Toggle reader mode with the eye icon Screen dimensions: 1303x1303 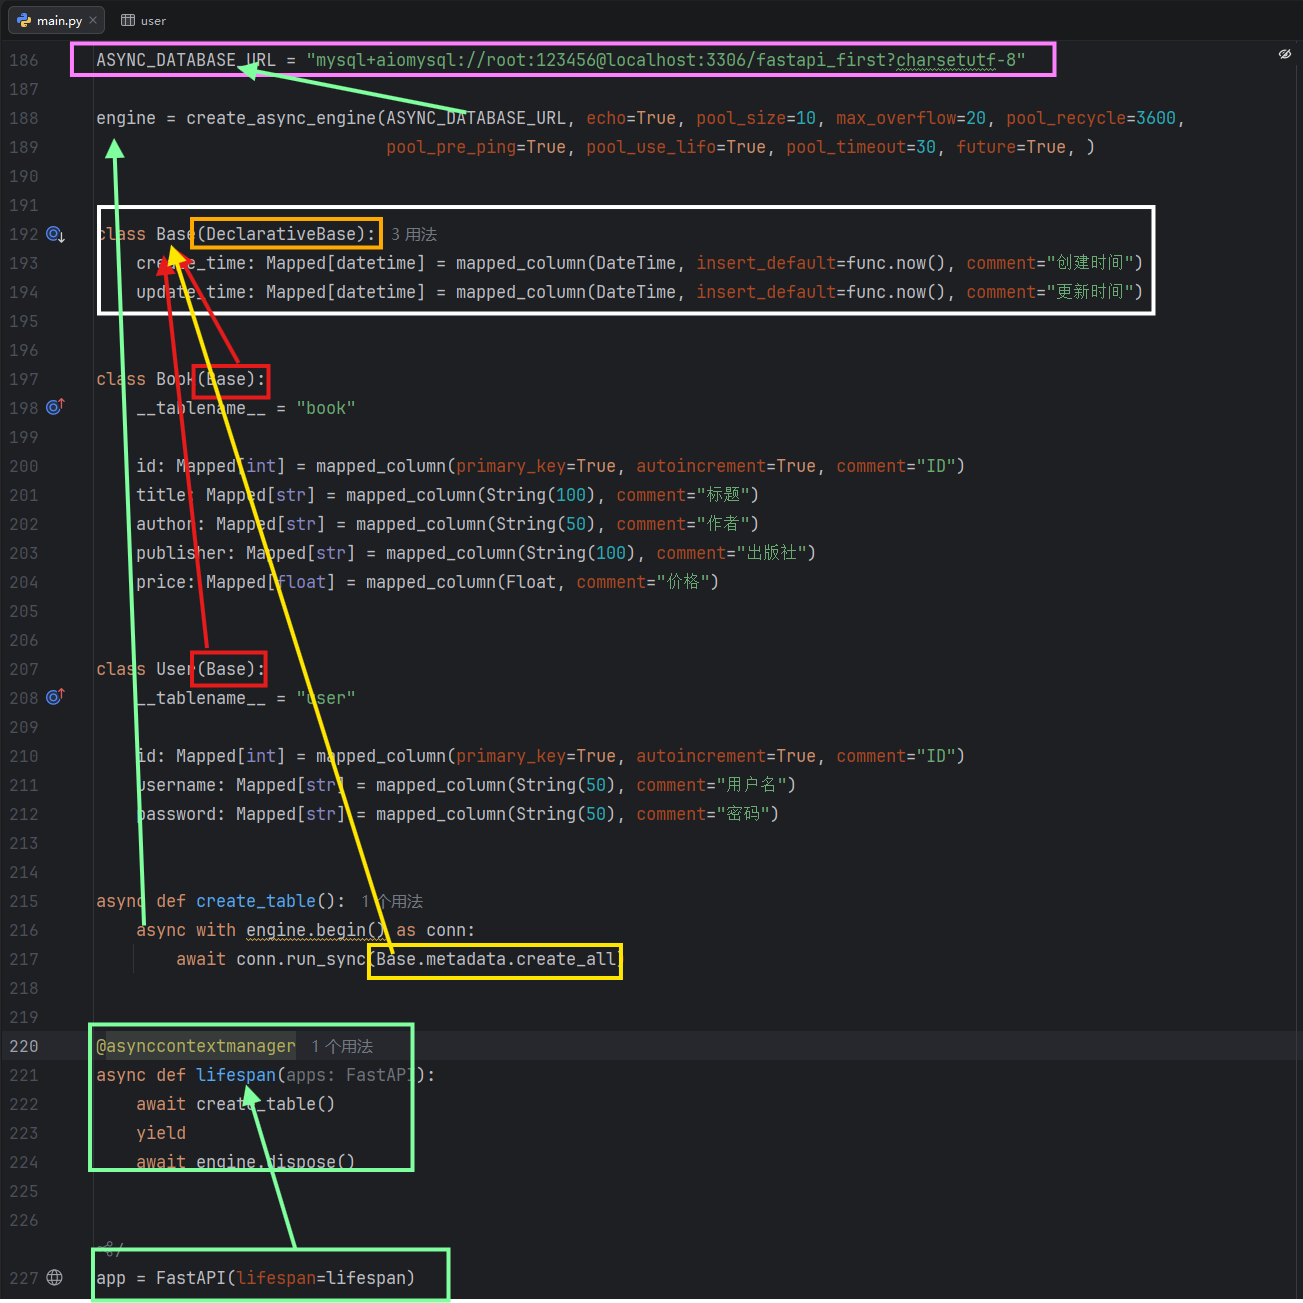point(1285,54)
